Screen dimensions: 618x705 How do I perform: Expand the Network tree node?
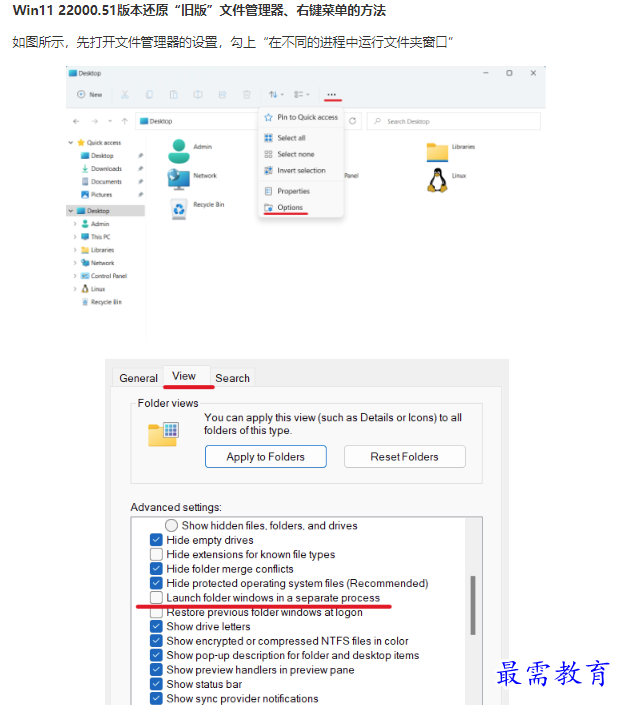point(75,263)
